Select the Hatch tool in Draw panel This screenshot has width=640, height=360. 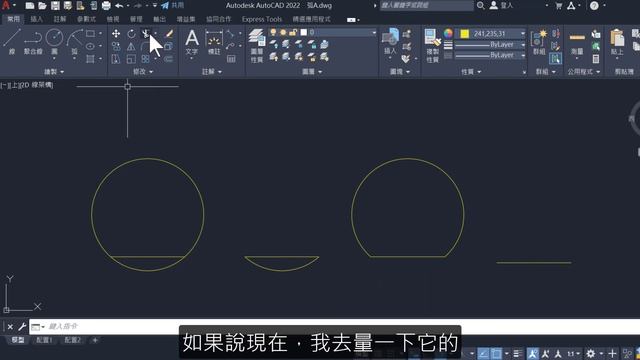tap(90, 59)
